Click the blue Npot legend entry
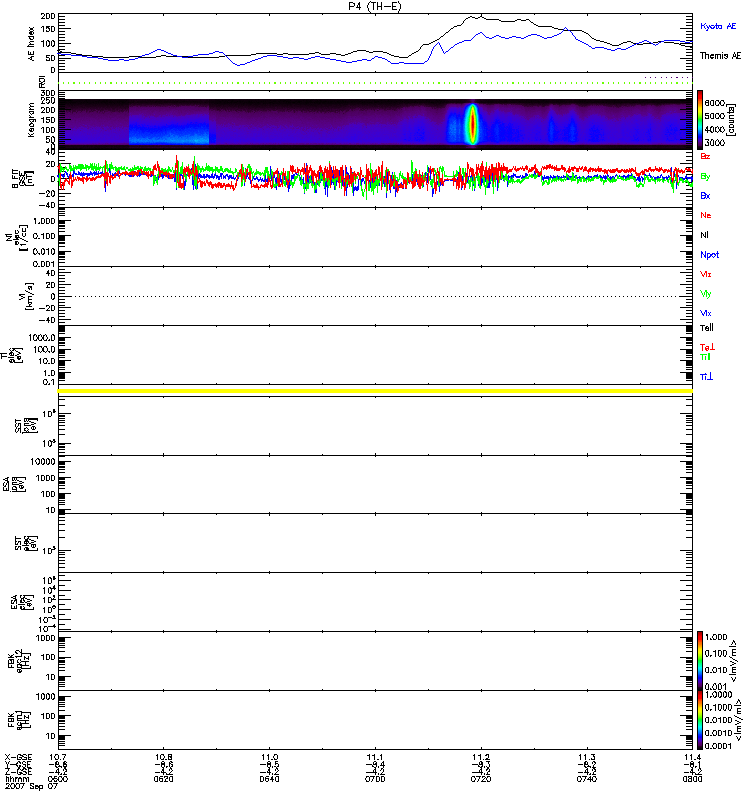This screenshot has height=800, width=750. pyautogui.click(x=710, y=255)
